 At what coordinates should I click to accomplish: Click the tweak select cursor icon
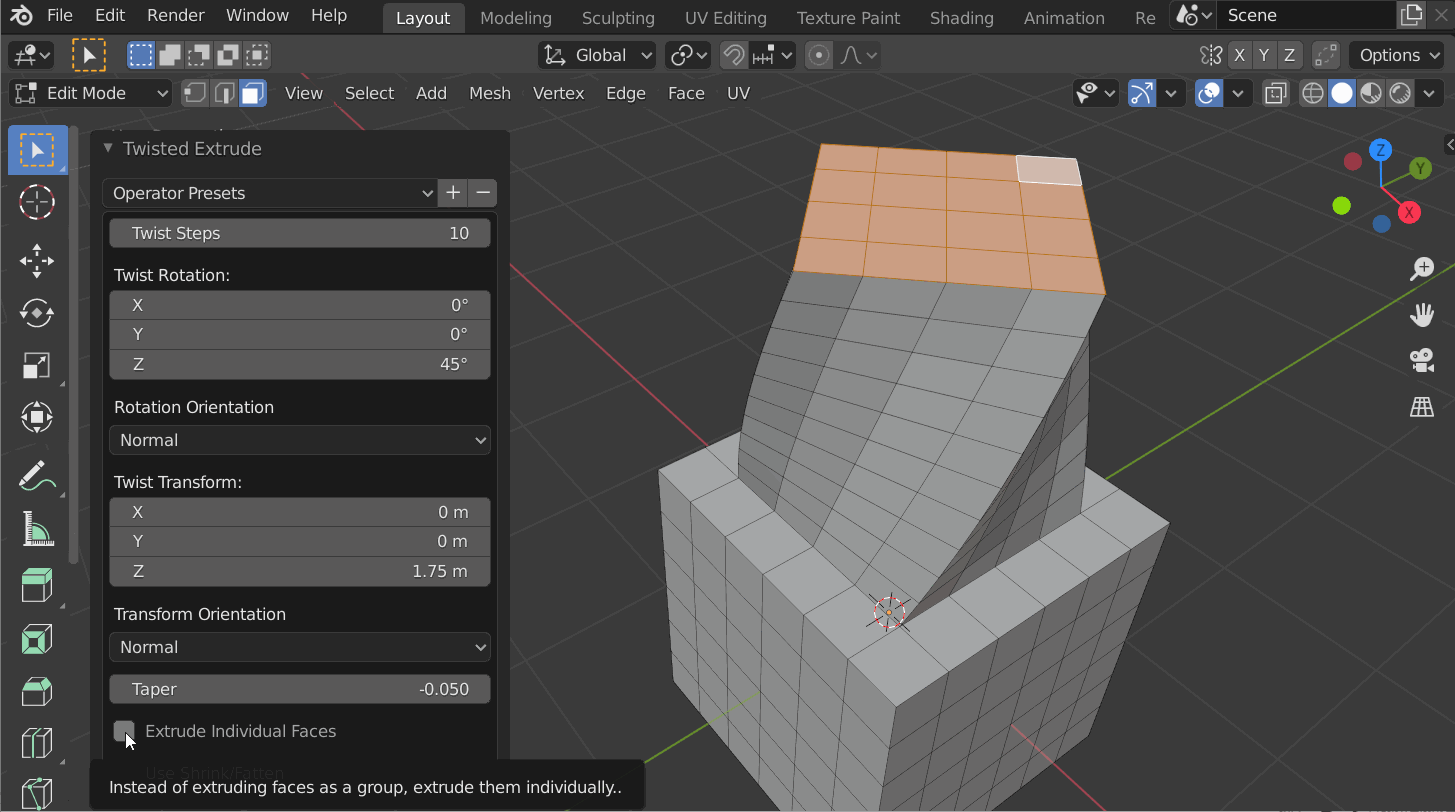pyautogui.click(x=89, y=55)
